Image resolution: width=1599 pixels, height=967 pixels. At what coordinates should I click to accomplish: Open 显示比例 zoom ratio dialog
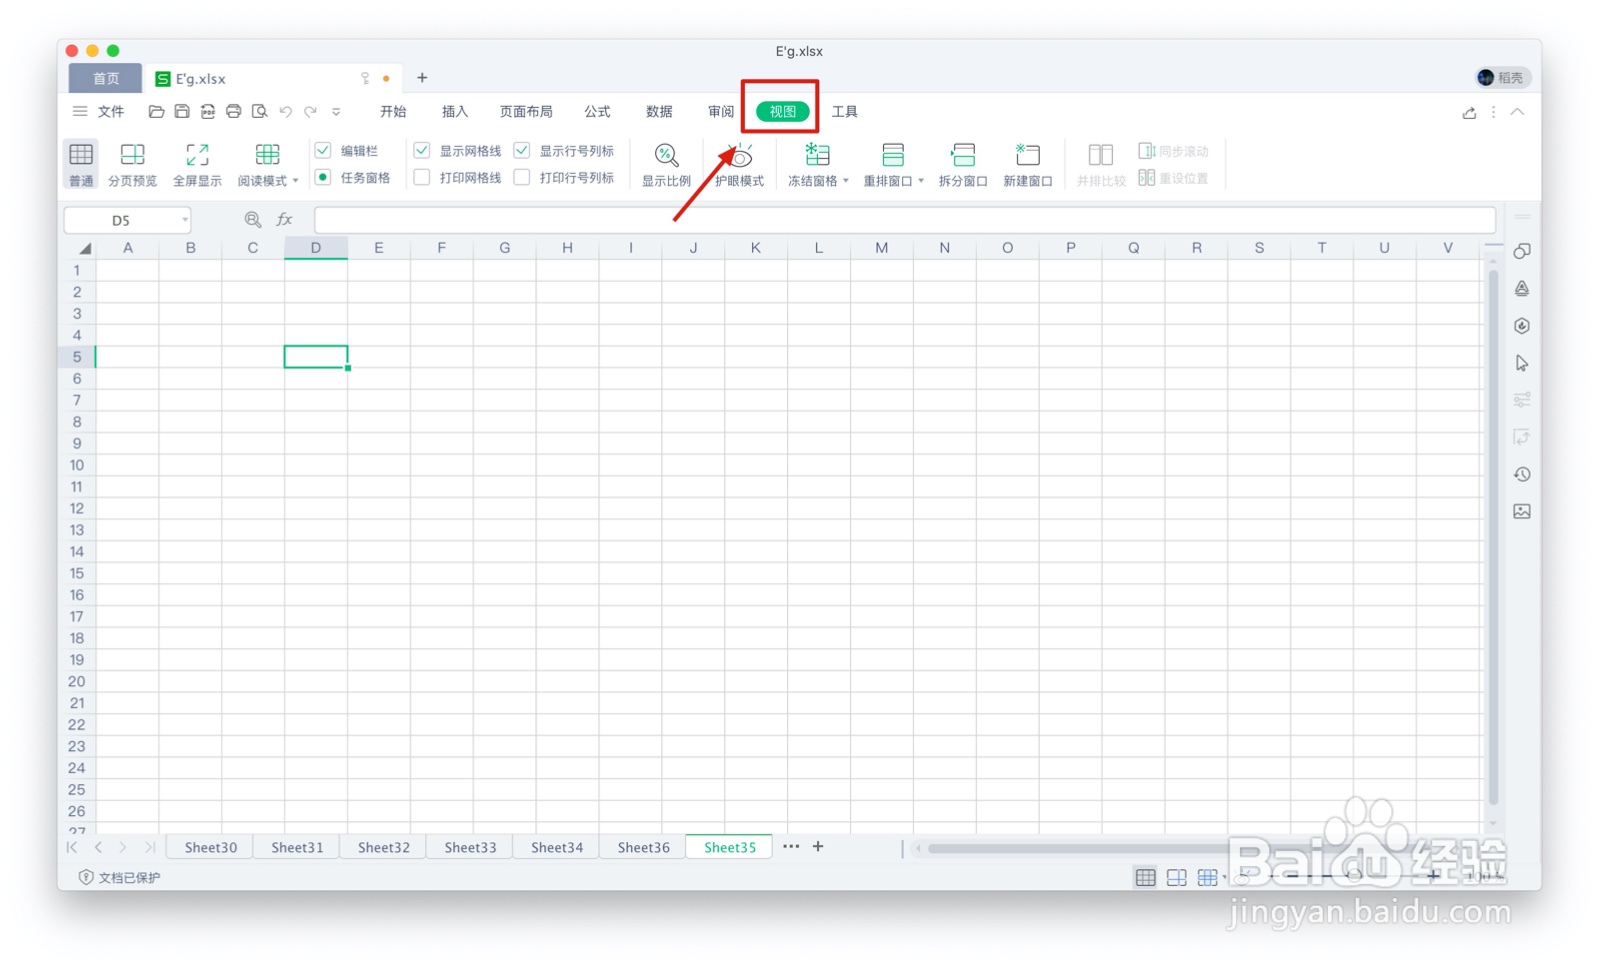pyautogui.click(x=666, y=164)
